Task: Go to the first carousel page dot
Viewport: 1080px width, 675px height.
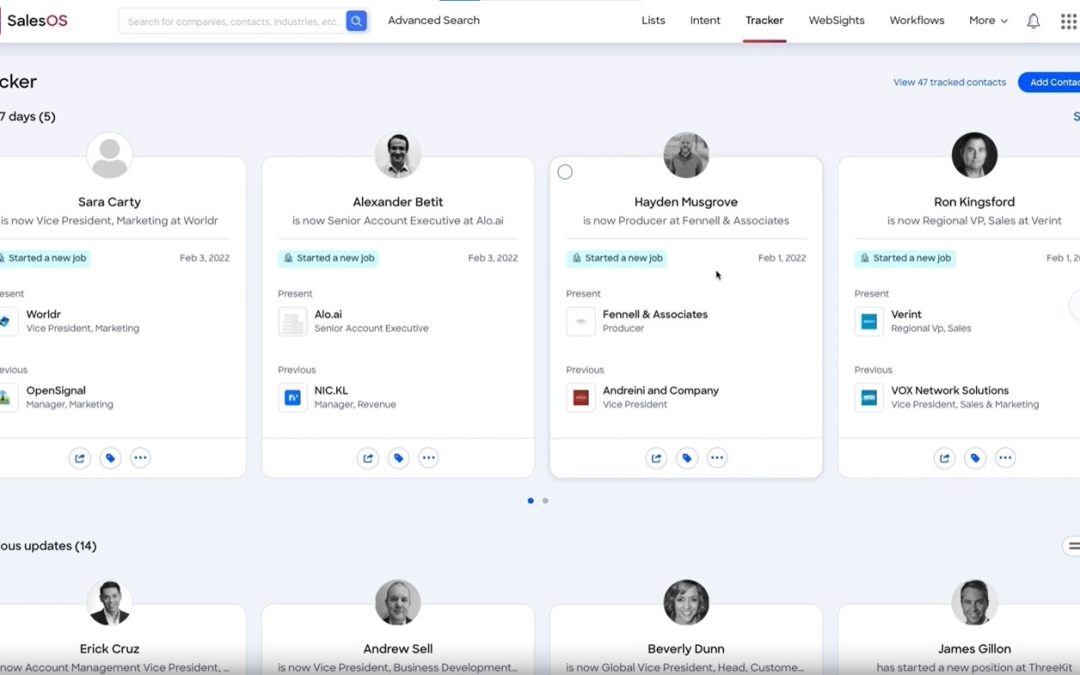Action: point(530,501)
